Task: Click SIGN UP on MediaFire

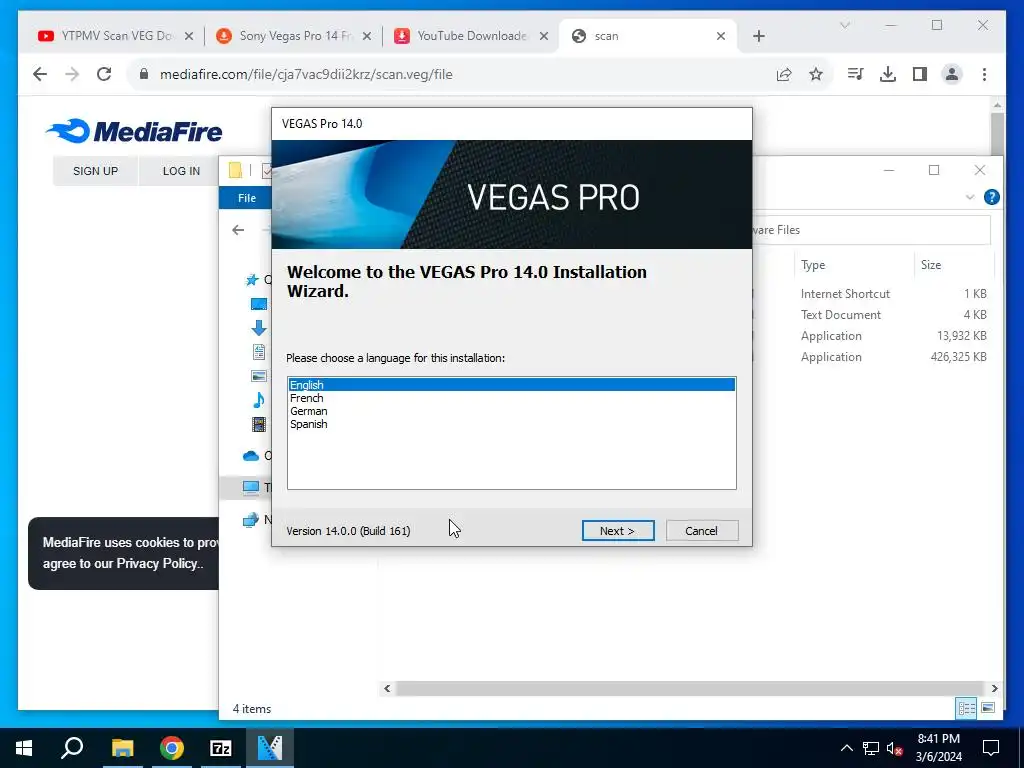Action: coord(95,171)
